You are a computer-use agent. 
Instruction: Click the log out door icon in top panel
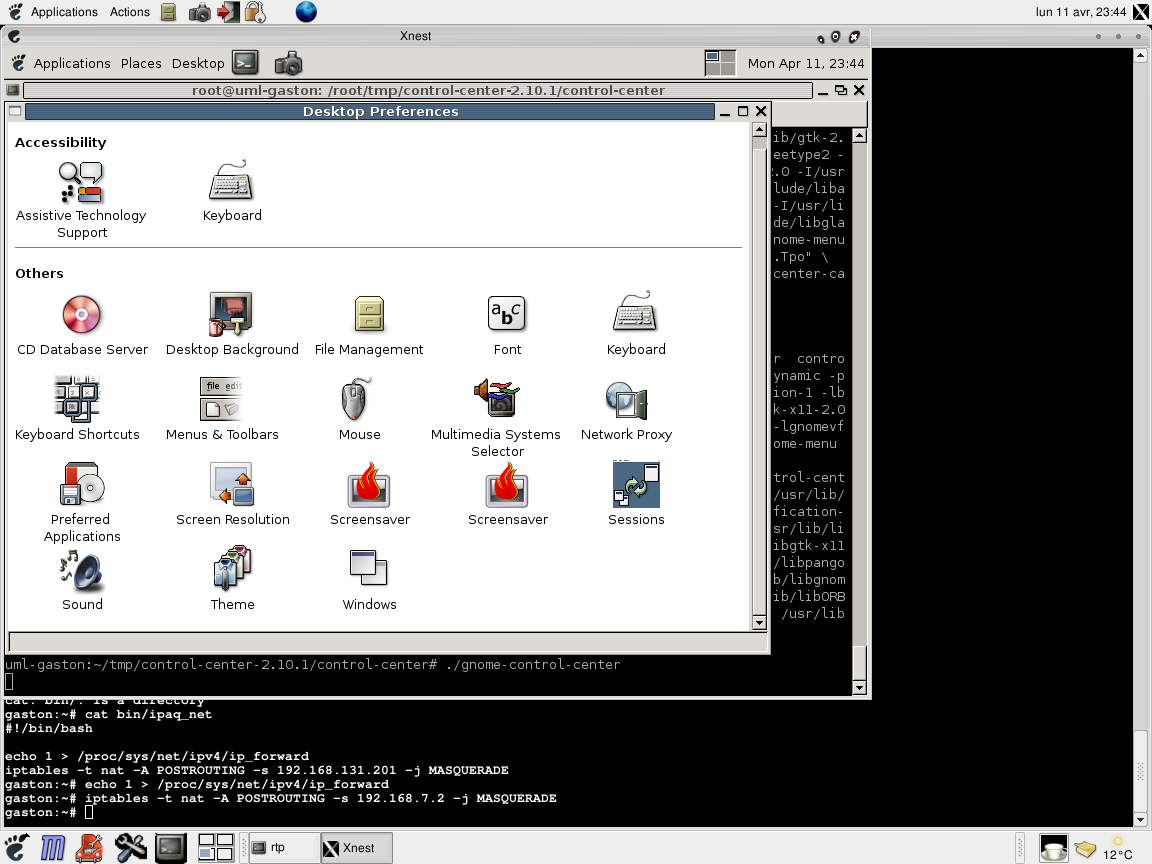point(228,12)
